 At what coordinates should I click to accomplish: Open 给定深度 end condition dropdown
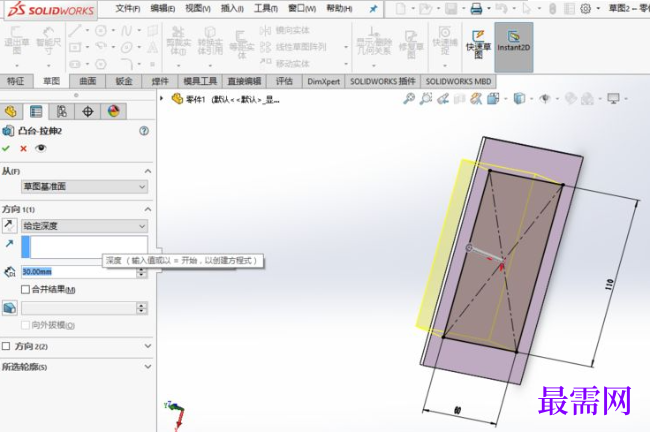(84, 226)
